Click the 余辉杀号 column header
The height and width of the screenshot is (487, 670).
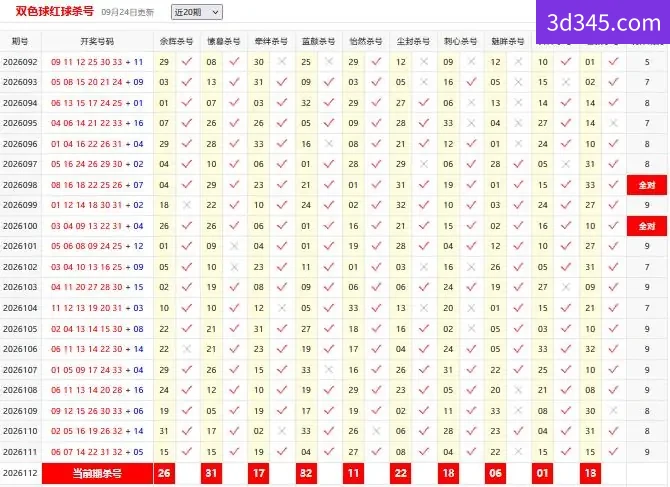tap(176, 41)
